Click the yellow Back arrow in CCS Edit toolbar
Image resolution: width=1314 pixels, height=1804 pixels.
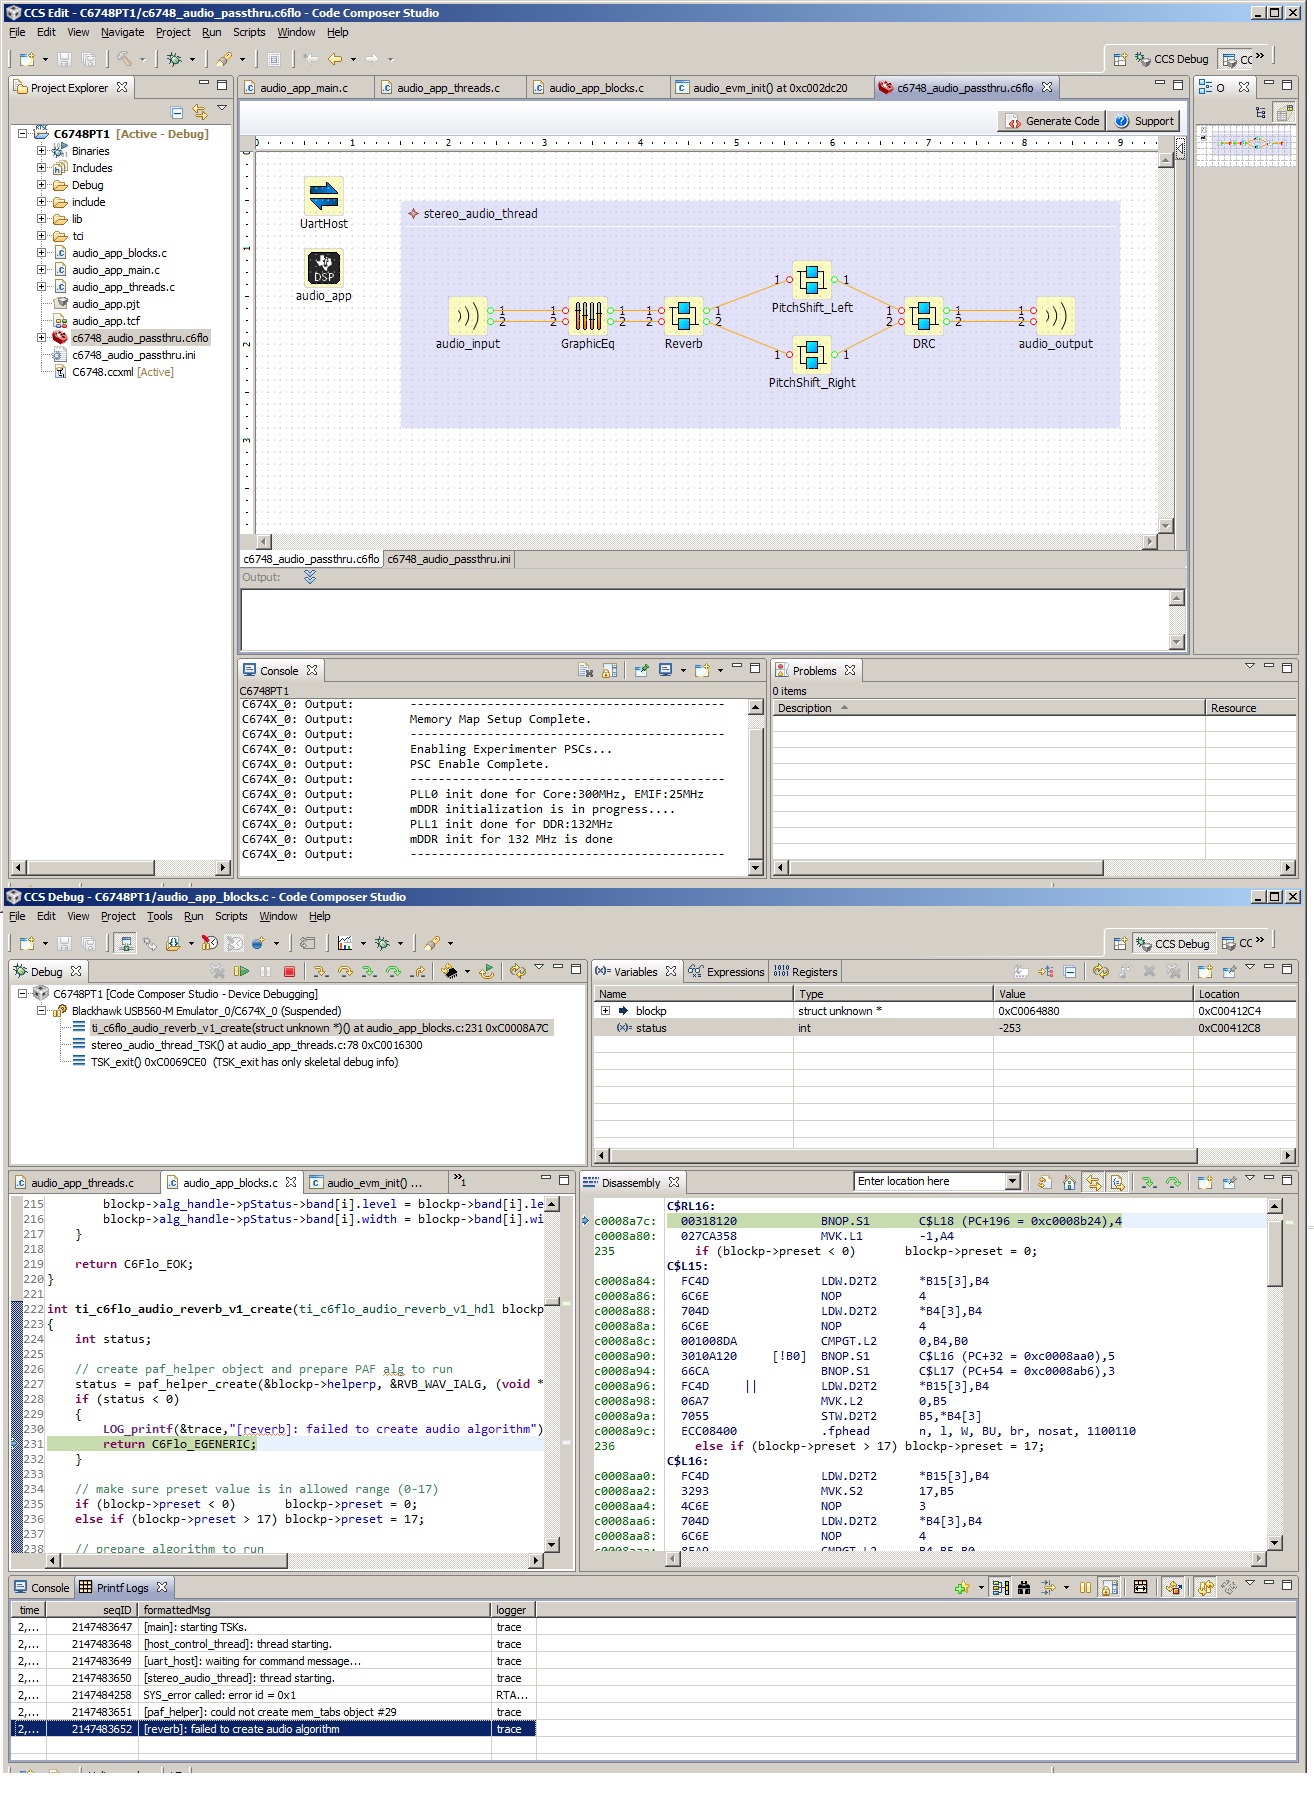(x=336, y=59)
